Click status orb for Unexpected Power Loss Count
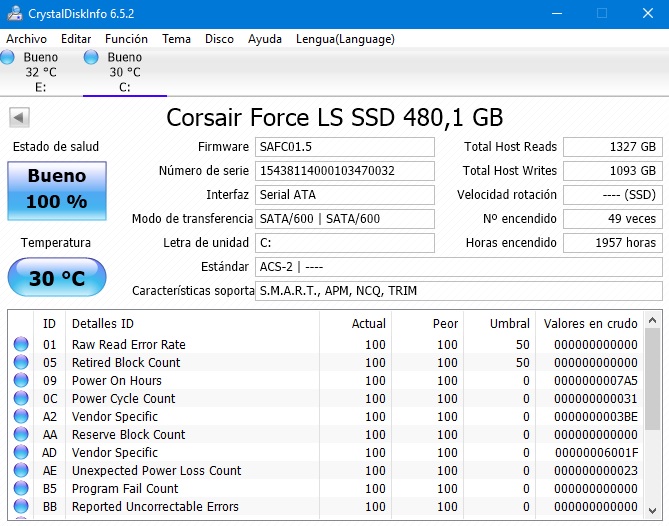The image size is (669, 526). [21, 471]
